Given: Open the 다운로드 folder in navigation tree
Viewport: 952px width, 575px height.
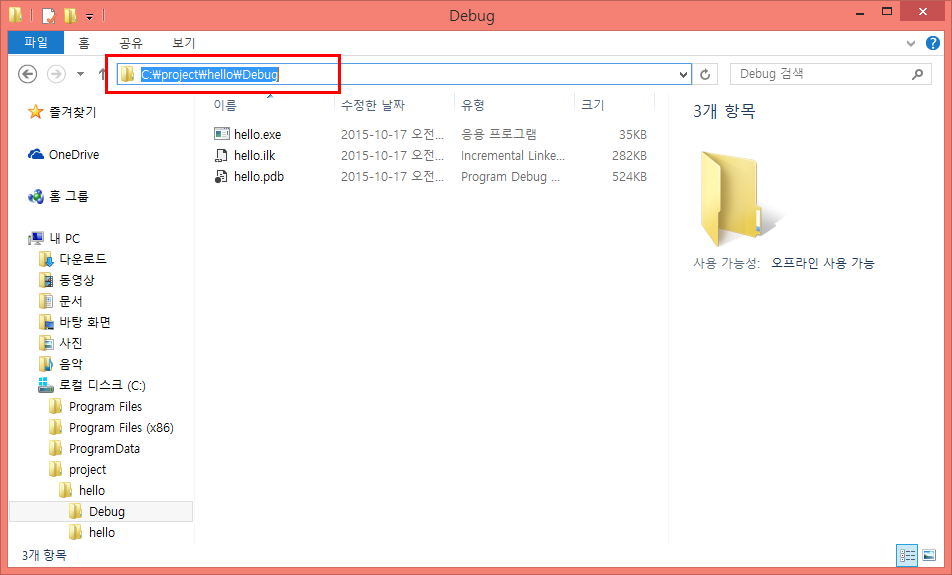Looking at the screenshot, I should (83, 259).
